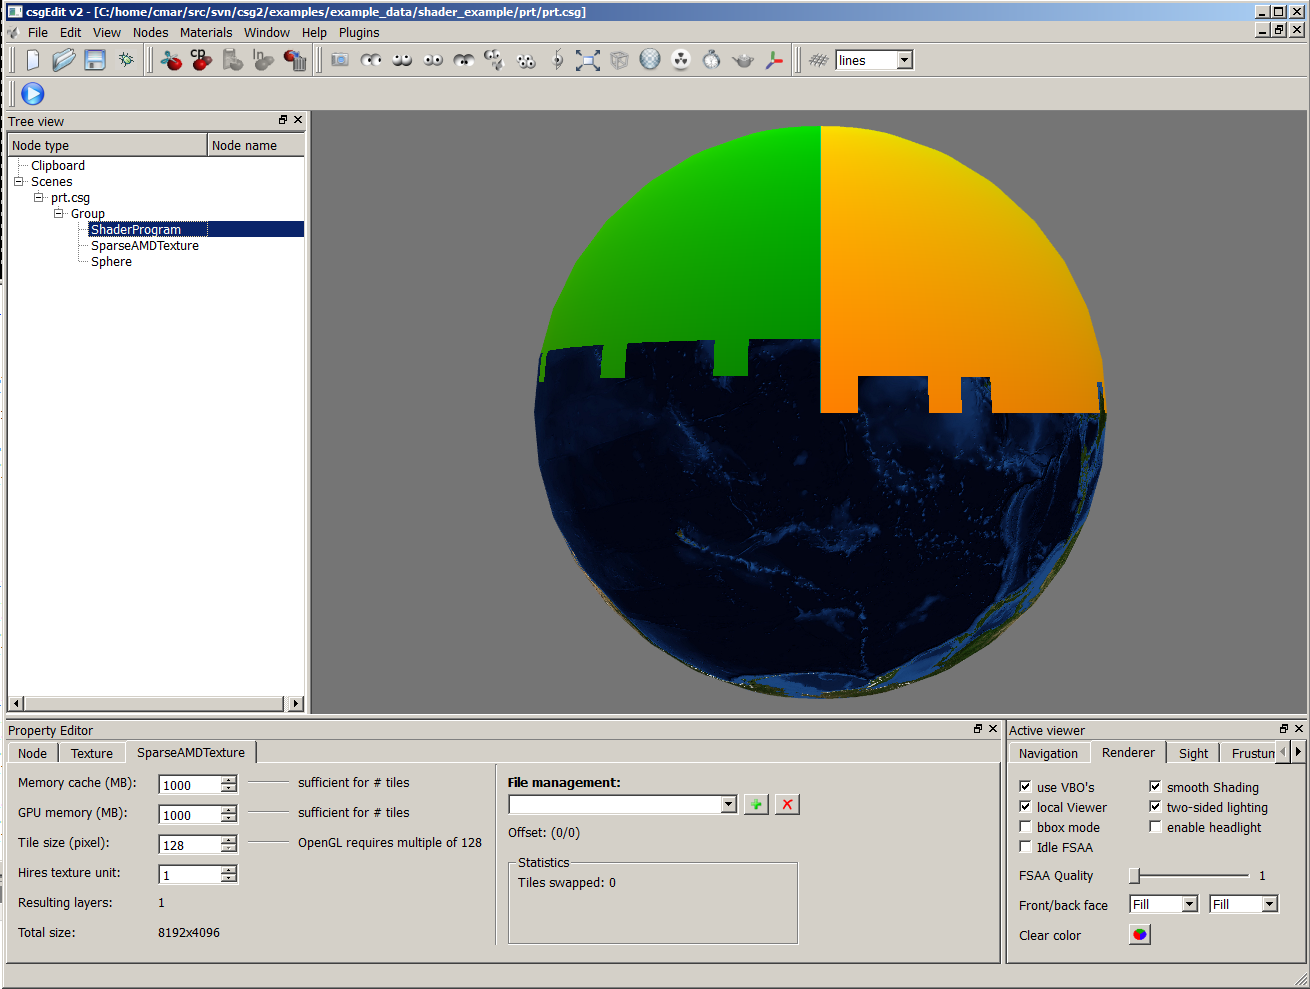Open the lines dropdown in toolbar
Screen dimensions: 1310x989
(x=904, y=60)
